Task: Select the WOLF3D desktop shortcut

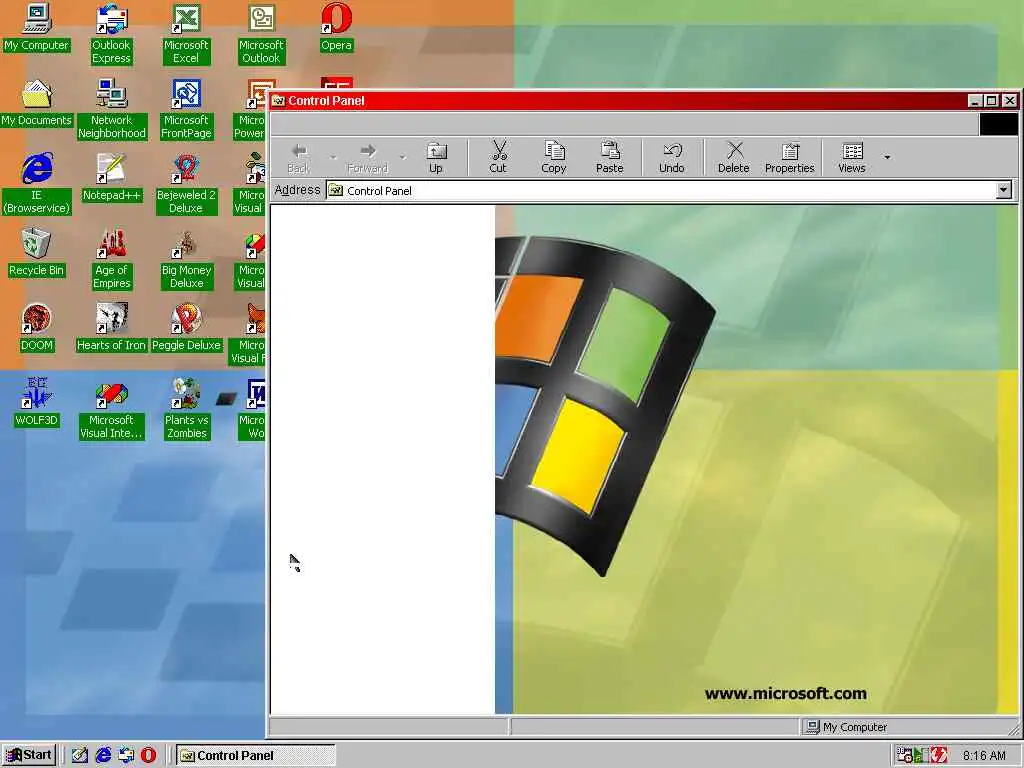Action: tap(37, 403)
